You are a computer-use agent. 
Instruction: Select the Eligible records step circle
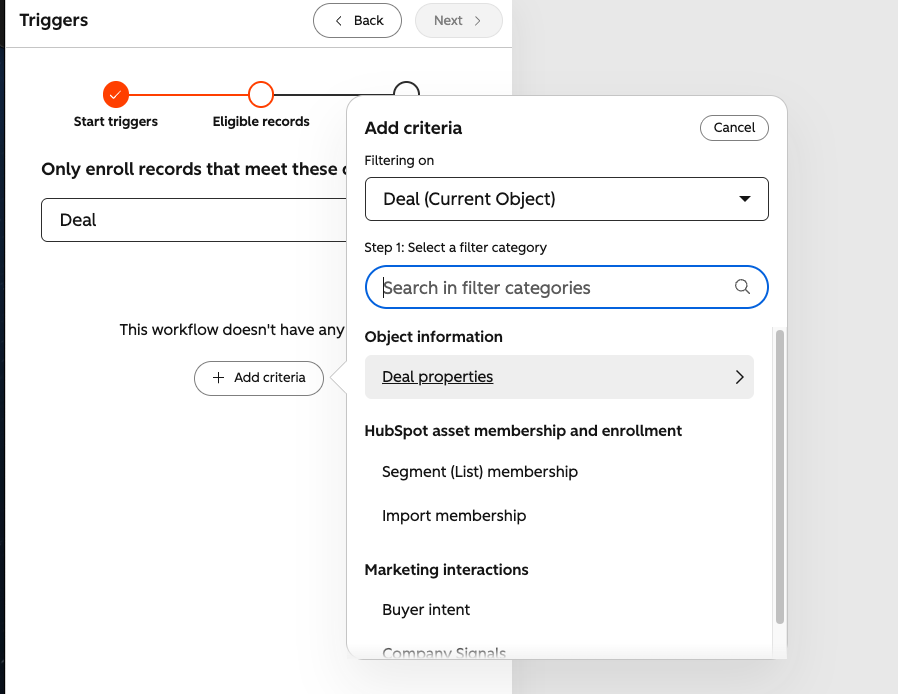pyautogui.click(x=261, y=94)
